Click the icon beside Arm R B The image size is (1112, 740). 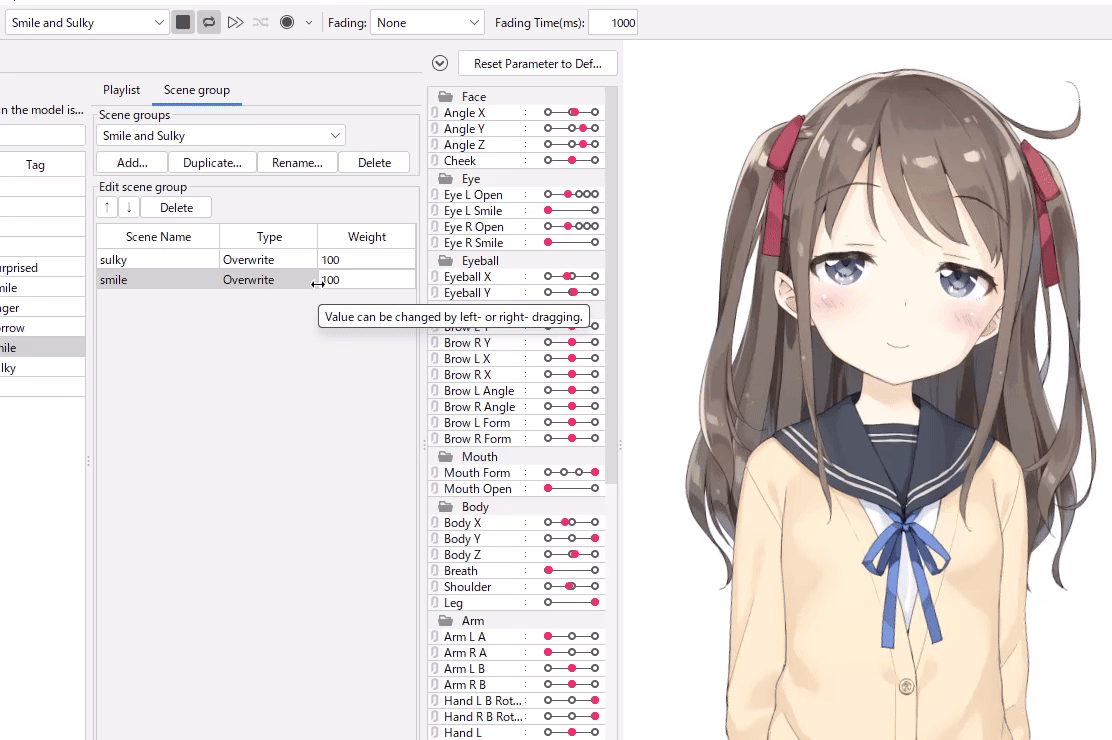435,685
